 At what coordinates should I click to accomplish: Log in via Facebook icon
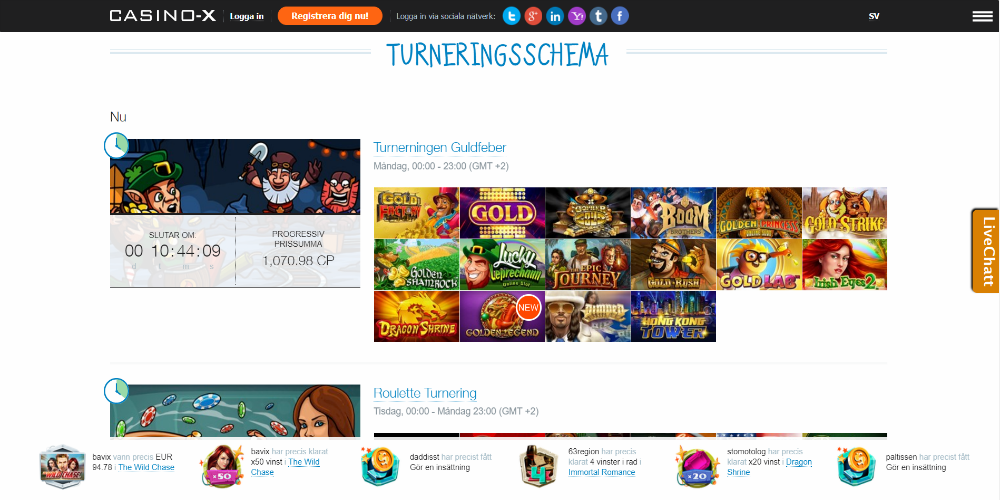[620, 16]
